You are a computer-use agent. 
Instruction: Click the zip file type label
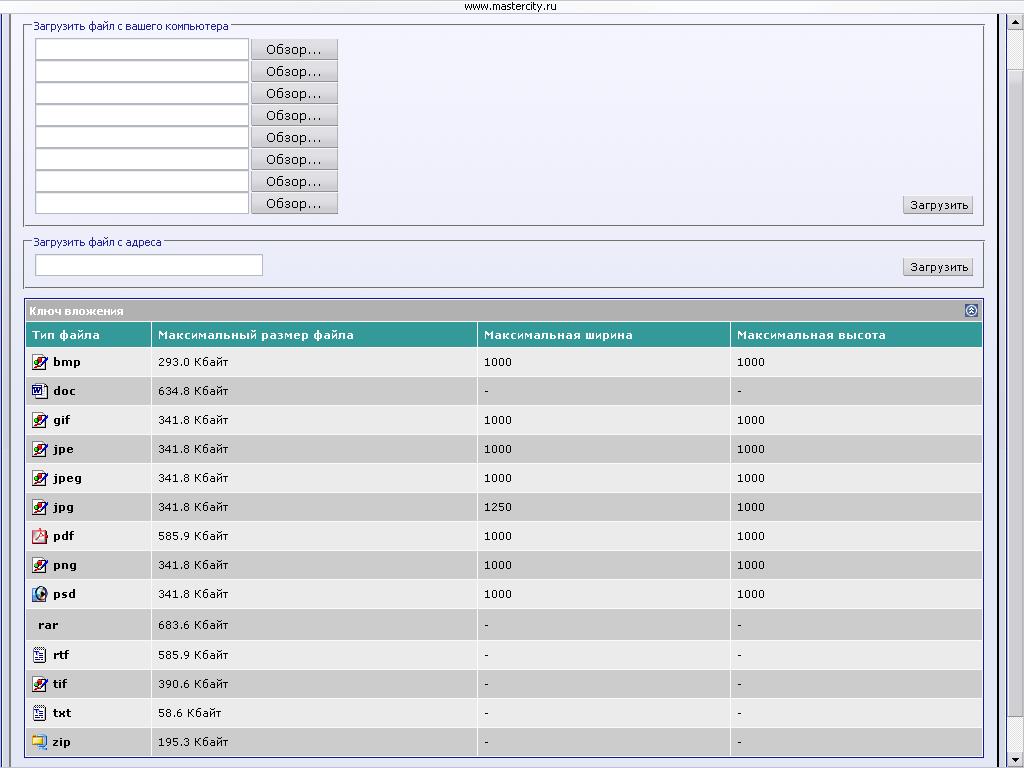point(61,743)
